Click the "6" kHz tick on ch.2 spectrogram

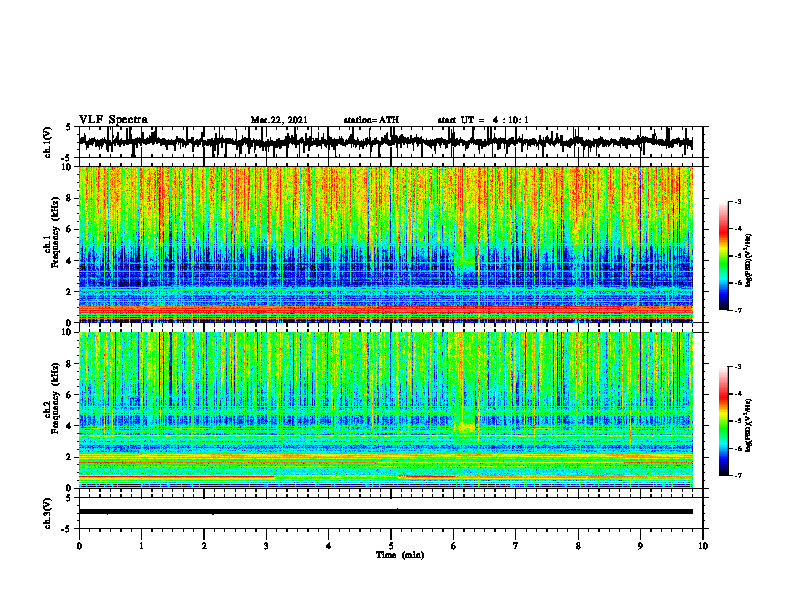pyautogui.click(x=70, y=395)
